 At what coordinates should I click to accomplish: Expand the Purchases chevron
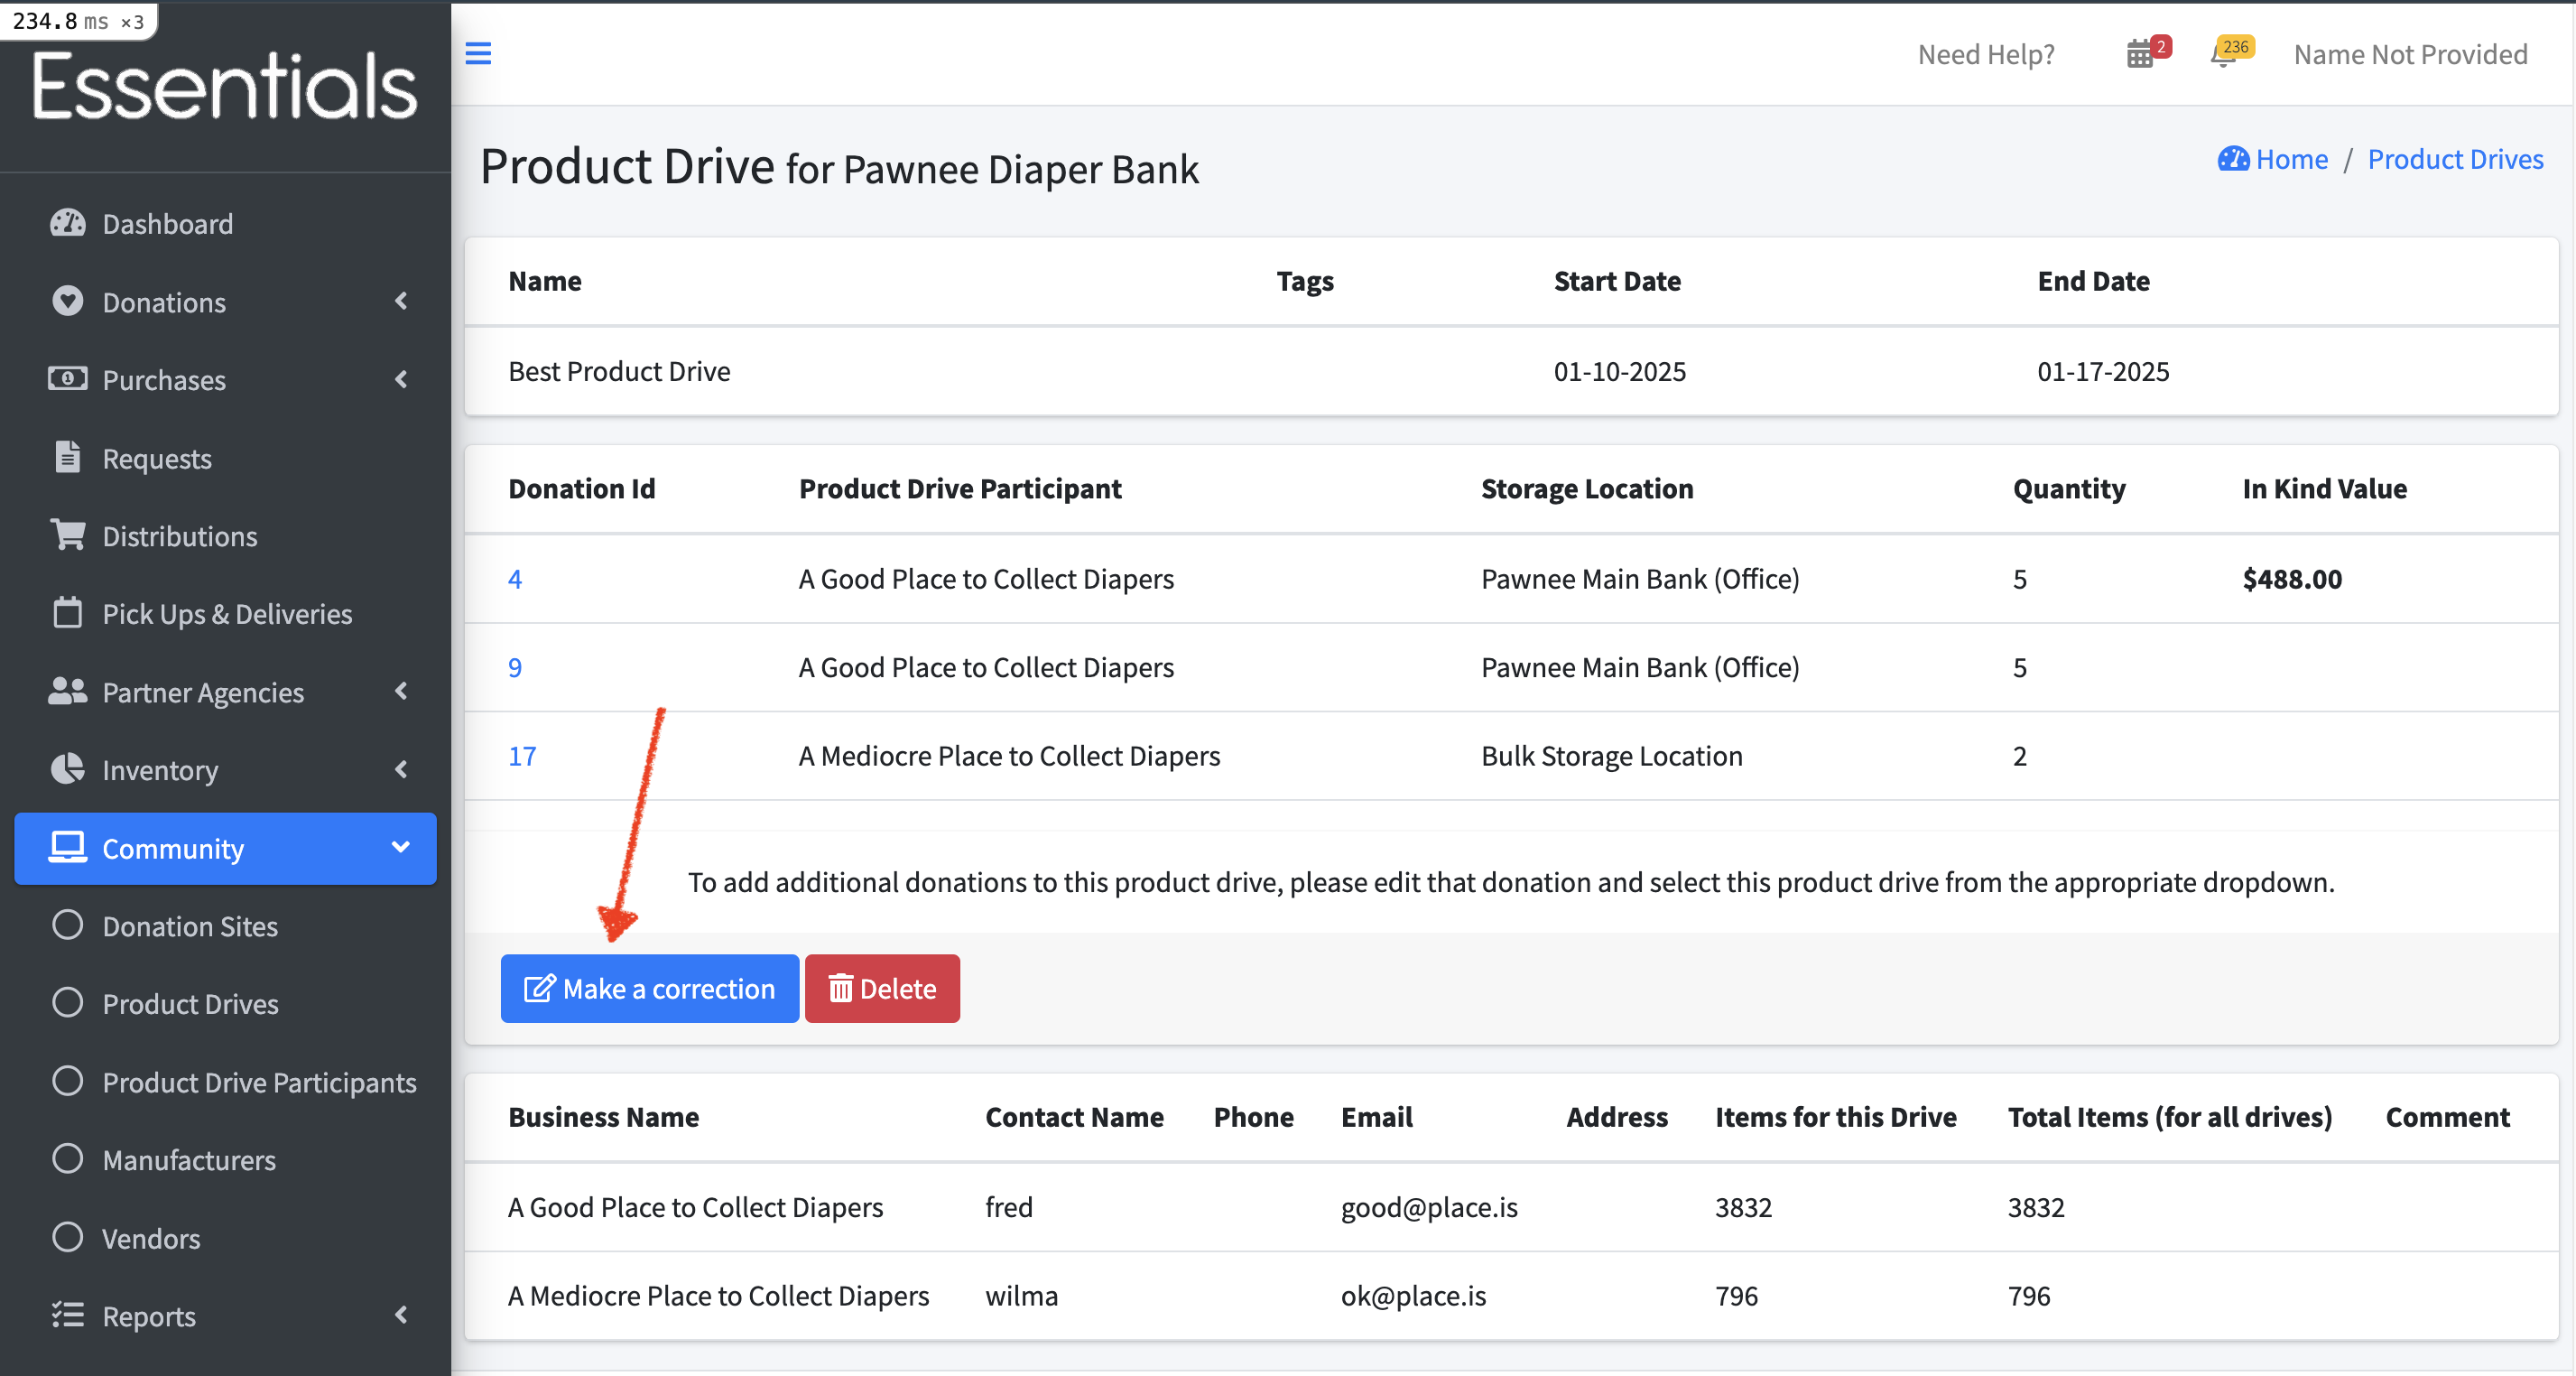(x=401, y=379)
